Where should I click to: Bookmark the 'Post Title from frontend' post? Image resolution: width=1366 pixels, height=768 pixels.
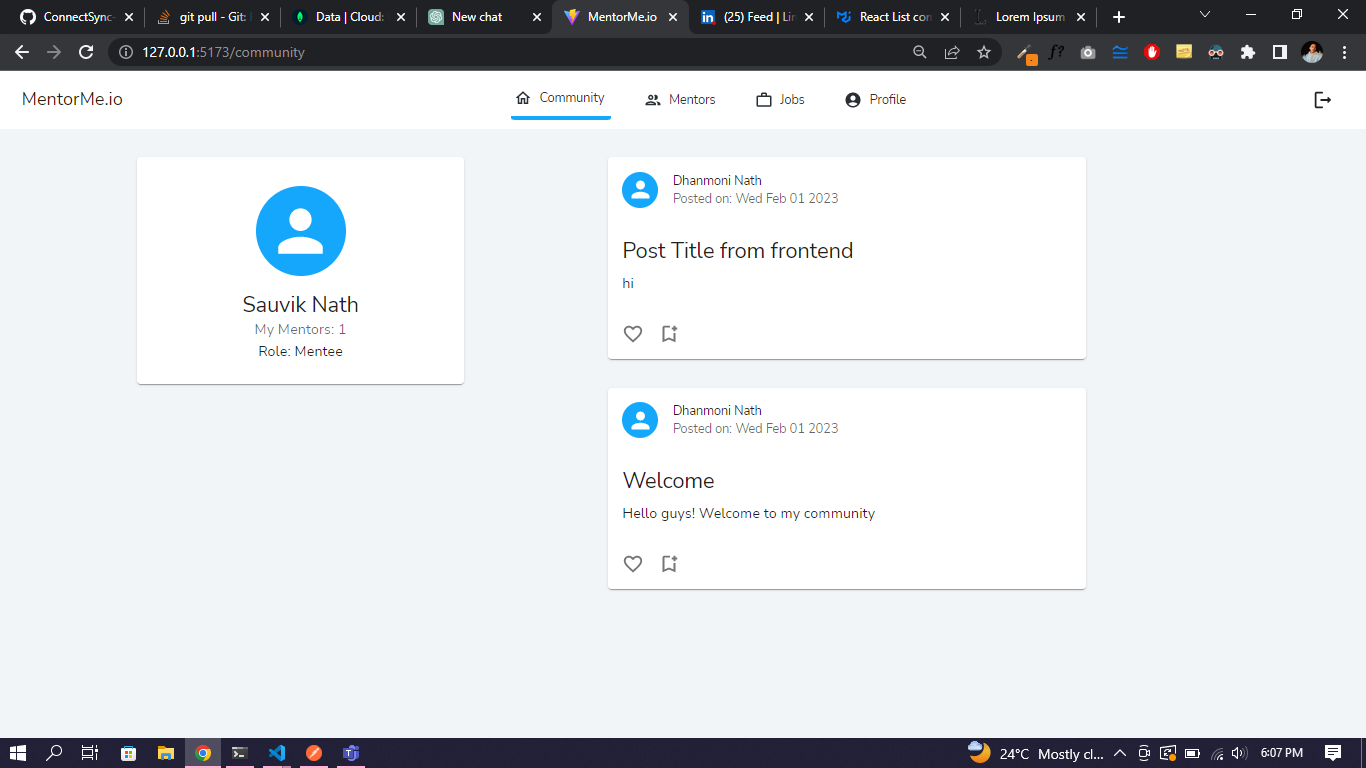pos(669,333)
